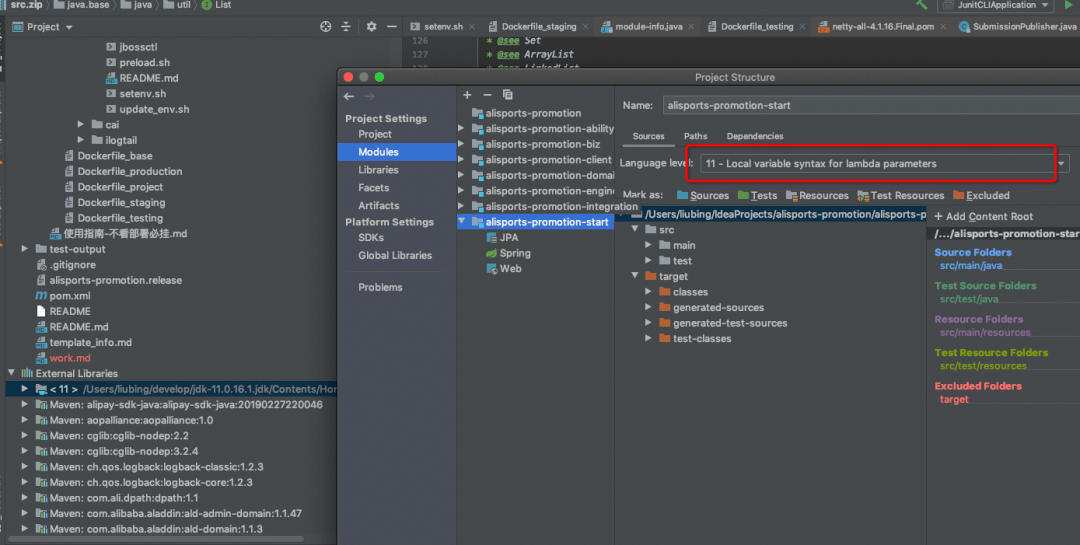
Task: Mark folder as Tests
Action: pyautogui.click(x=757, y=196)
